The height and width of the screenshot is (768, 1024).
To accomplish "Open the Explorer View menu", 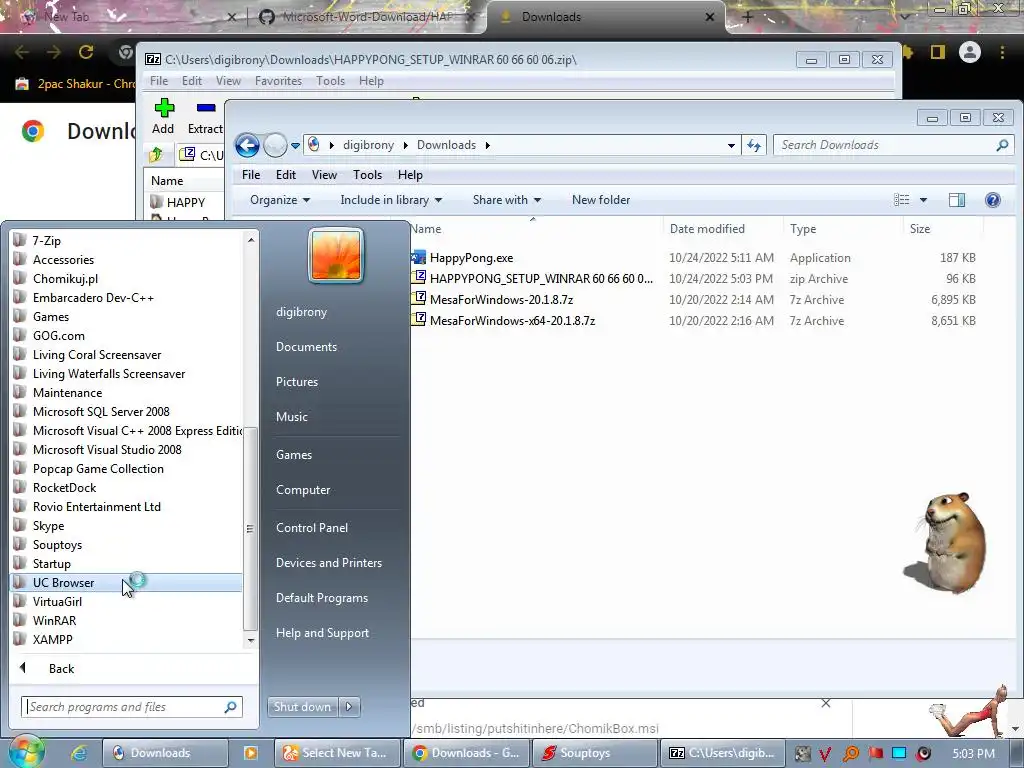I will point(324,174).
